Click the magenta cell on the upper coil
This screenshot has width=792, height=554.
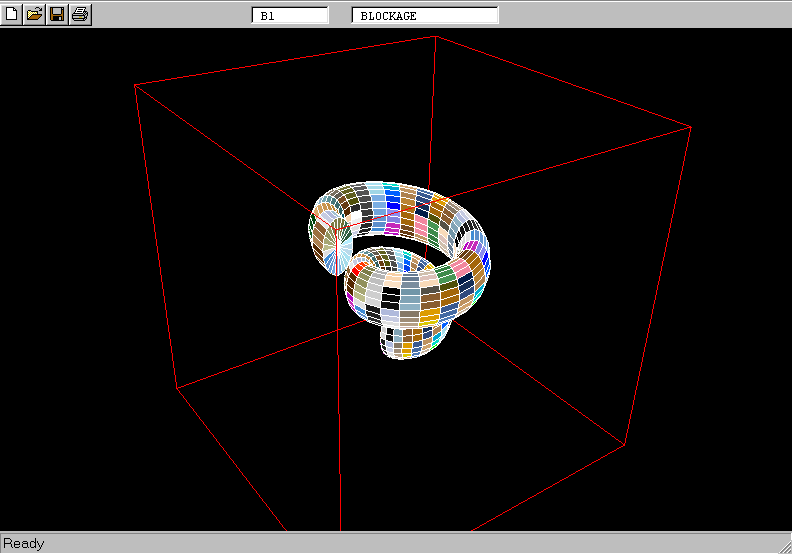(x=392, y=229)
